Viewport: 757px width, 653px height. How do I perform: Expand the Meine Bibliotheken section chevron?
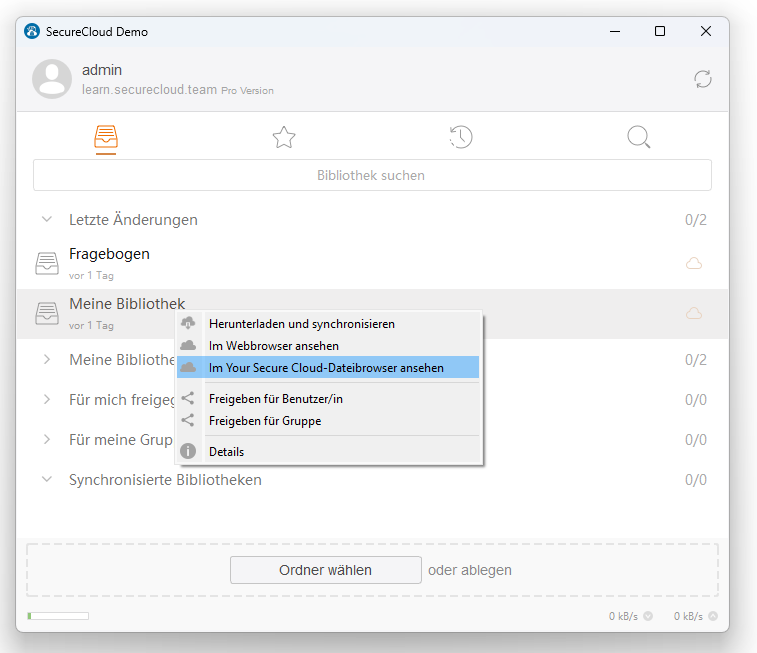47,359
